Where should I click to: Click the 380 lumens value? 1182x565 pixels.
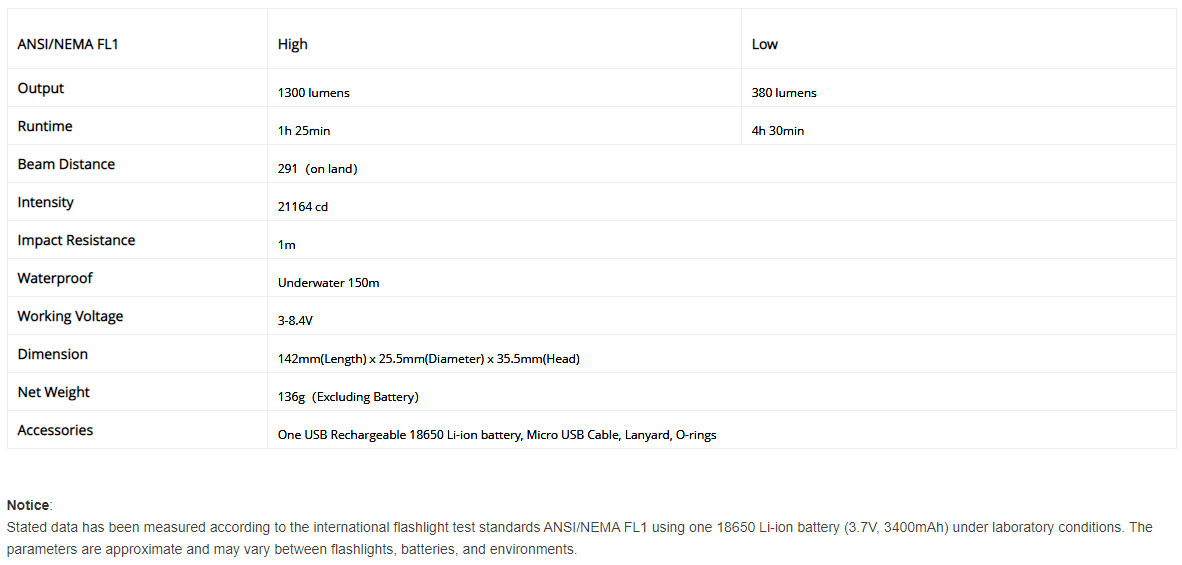coord(784,93)
